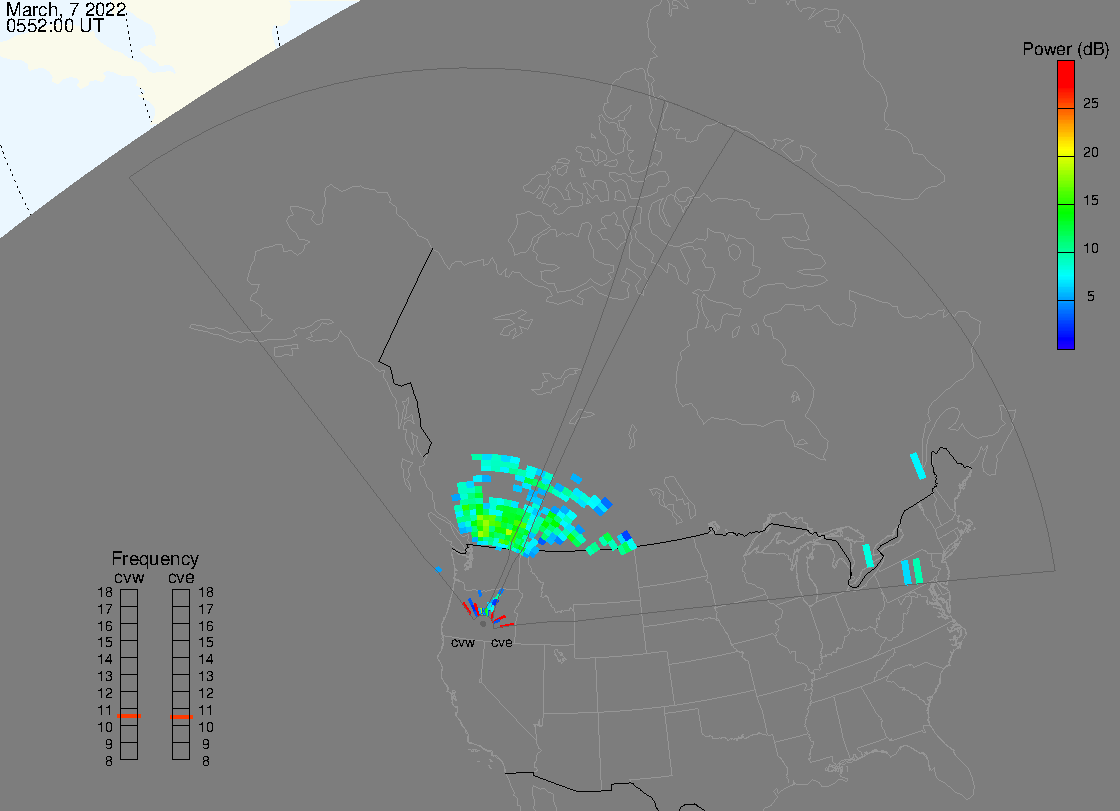Click the 12 label right of the cve scale
1120x811 pixels.
[206, 693]
